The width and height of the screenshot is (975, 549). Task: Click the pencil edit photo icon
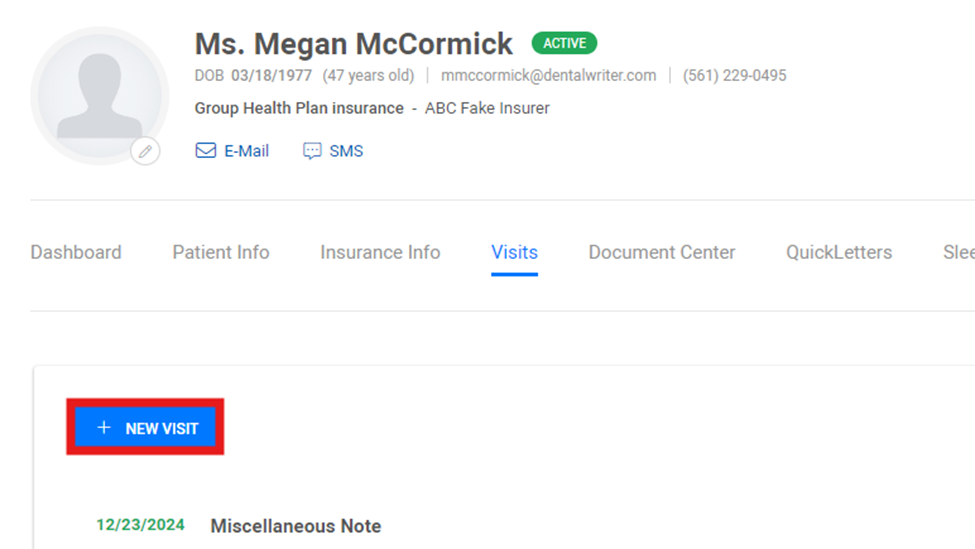(146, 151)
